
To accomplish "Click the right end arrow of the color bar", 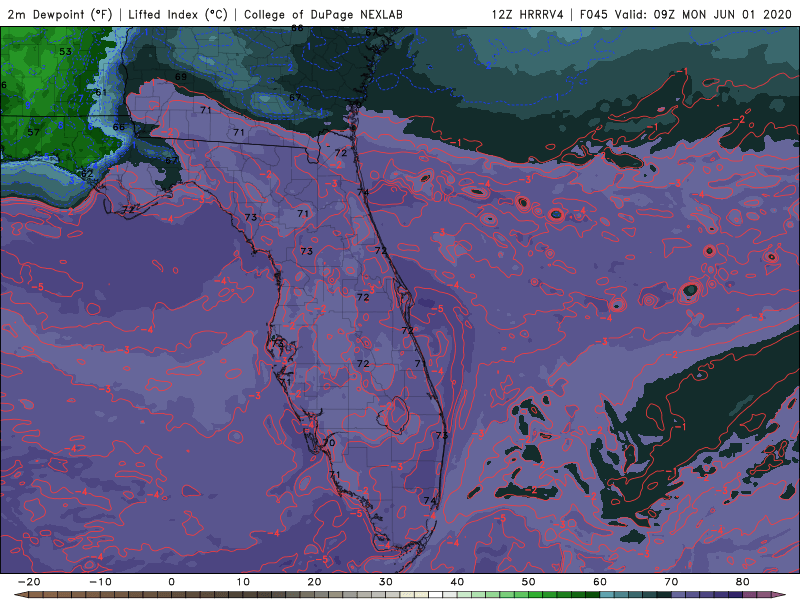I will pos(779,595).
